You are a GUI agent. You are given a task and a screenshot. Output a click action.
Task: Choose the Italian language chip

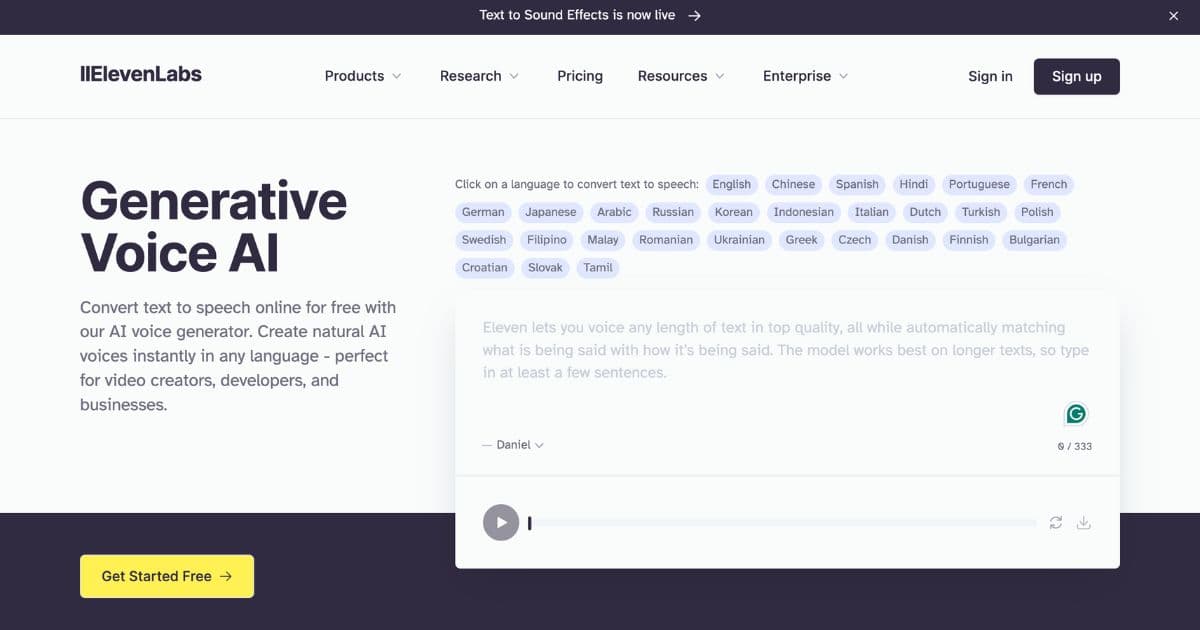[x=872, y=212]
